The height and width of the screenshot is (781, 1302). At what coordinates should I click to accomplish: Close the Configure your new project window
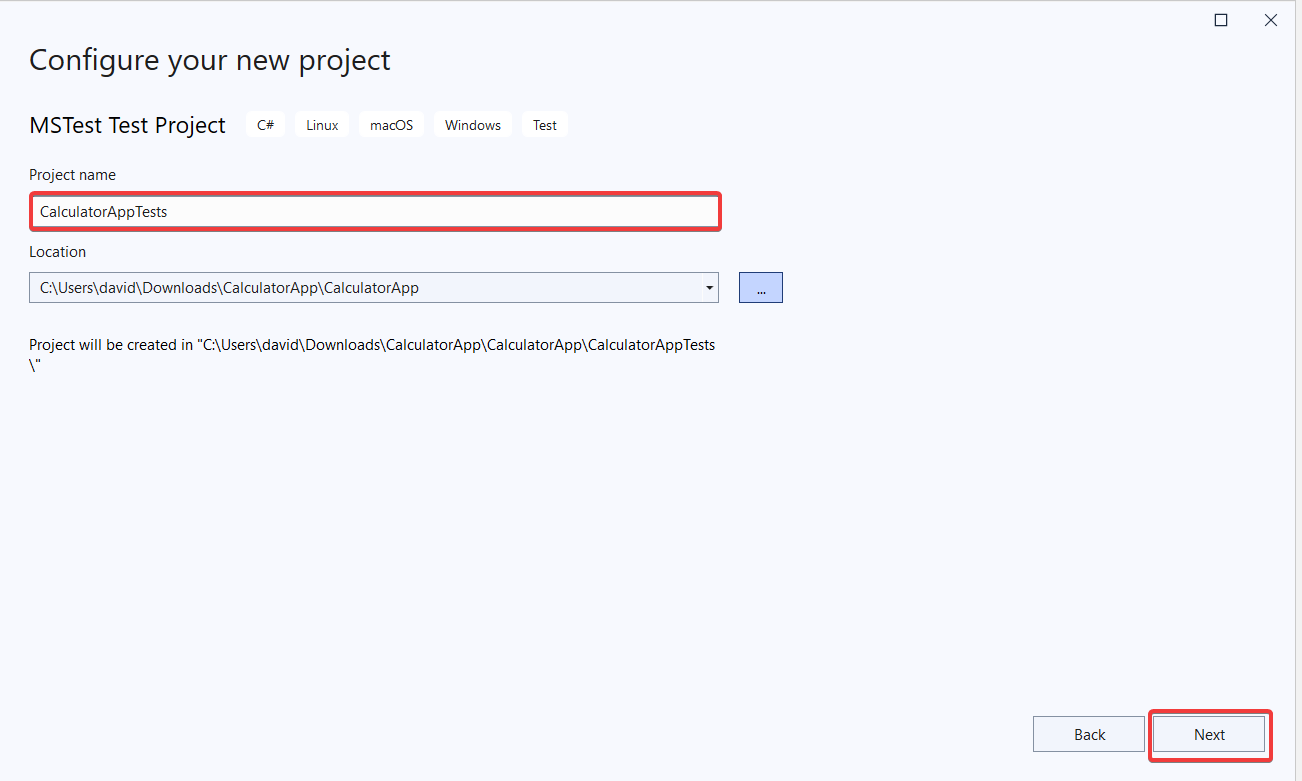point(1270,19)
